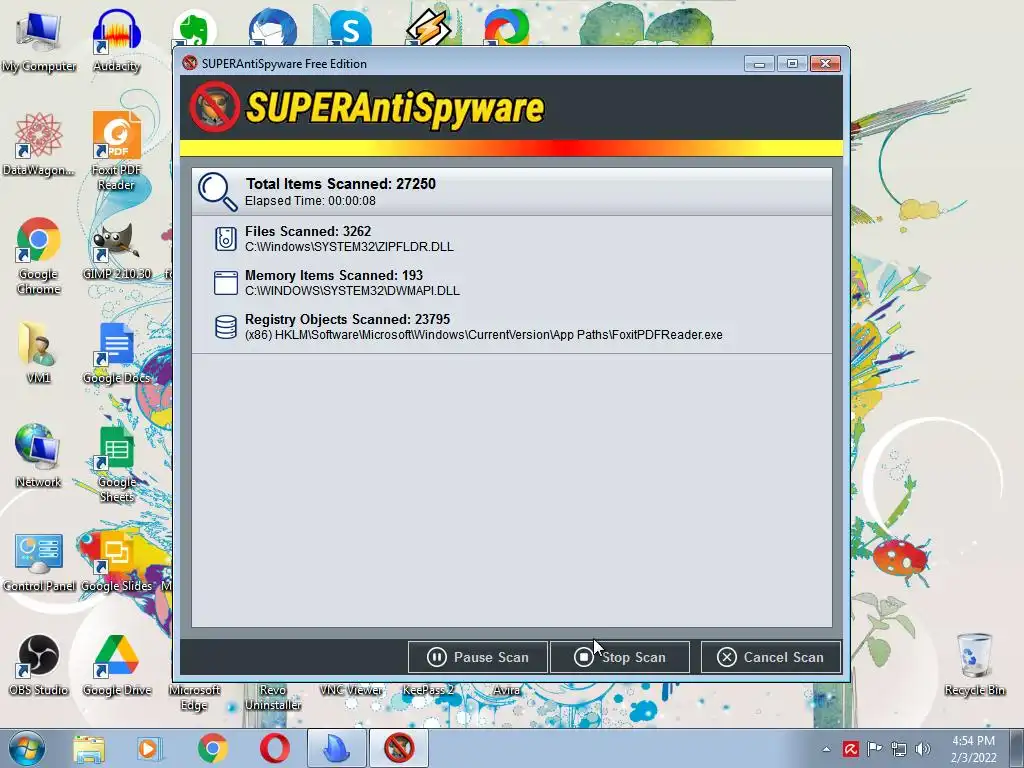Click the disk icon beside Files Scanned
Image resolution: width=1024 pixels, height=768 pixels.
pyautogui.click(x=225, y=239)
